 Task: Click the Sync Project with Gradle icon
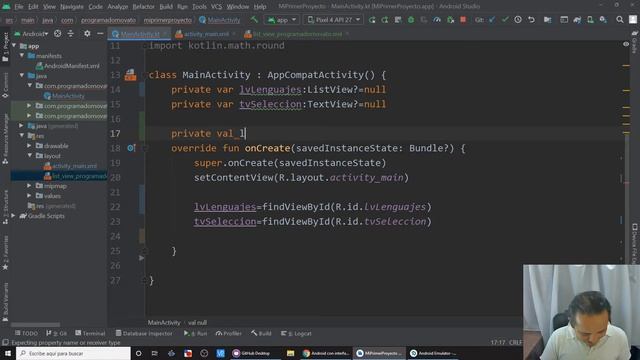577,20
